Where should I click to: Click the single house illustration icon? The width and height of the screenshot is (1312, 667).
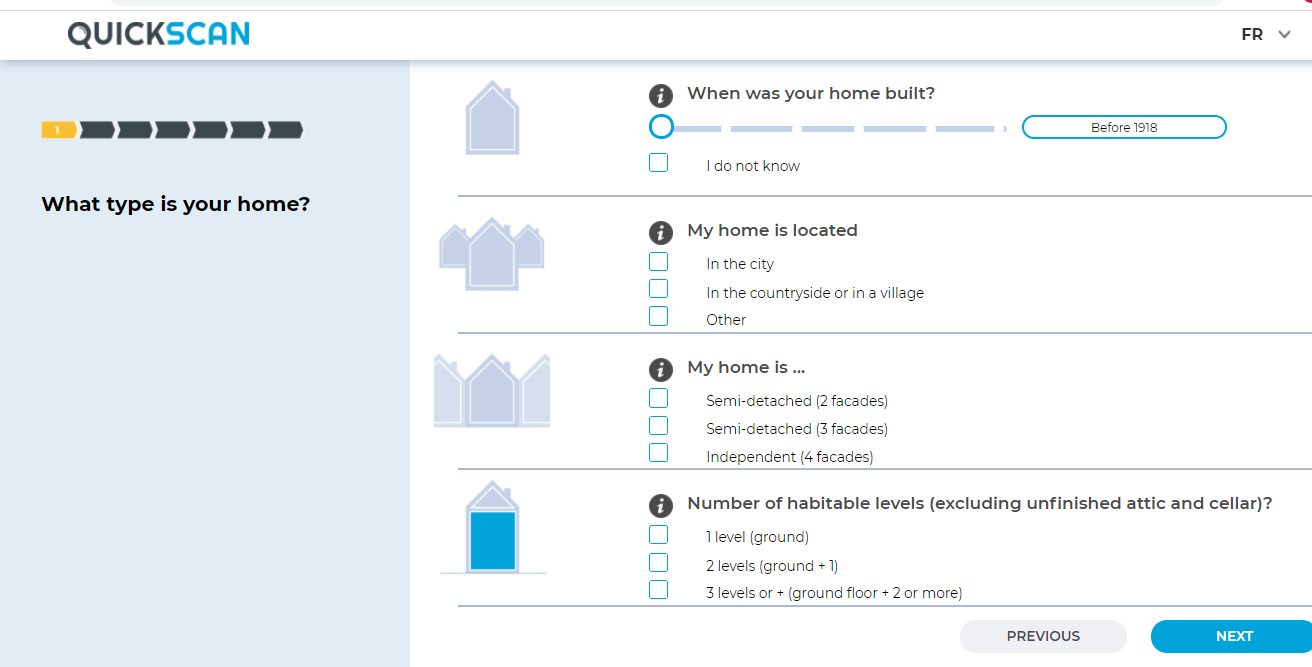point(492,118)
